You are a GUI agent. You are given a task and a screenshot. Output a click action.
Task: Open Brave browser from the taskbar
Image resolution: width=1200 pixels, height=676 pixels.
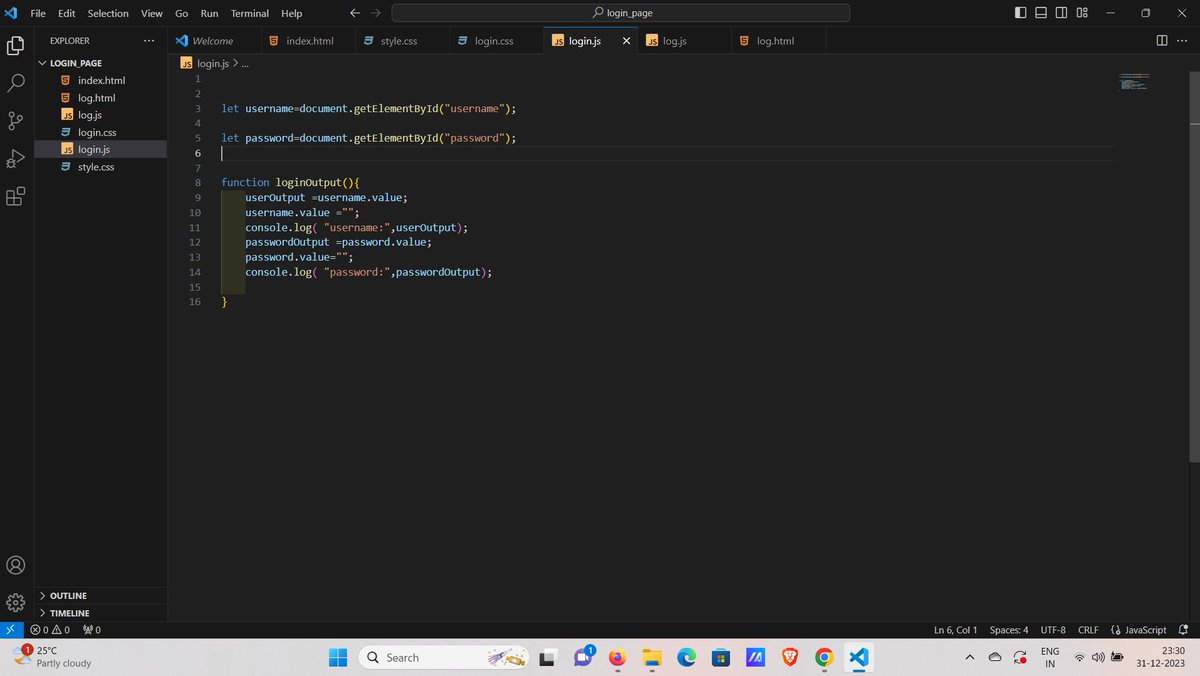pos(790,657)
